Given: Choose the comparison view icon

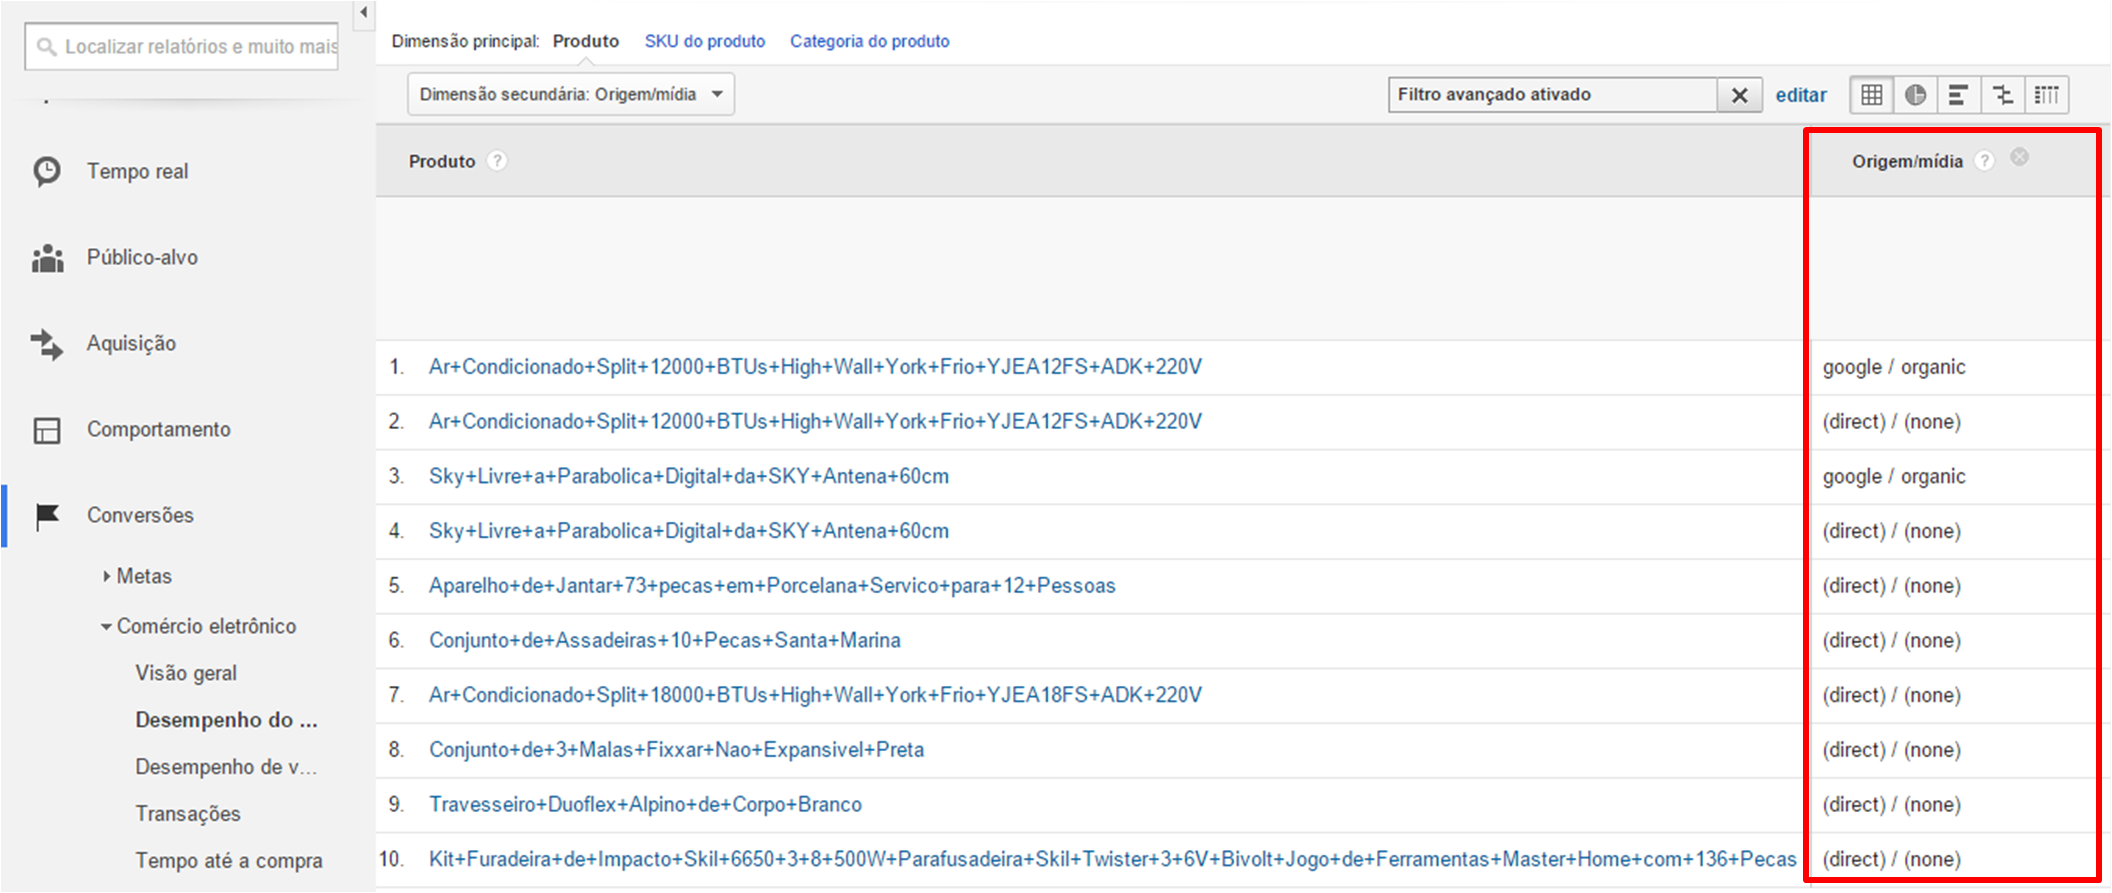Looking at the screenshot, I should coord(2003,95).
